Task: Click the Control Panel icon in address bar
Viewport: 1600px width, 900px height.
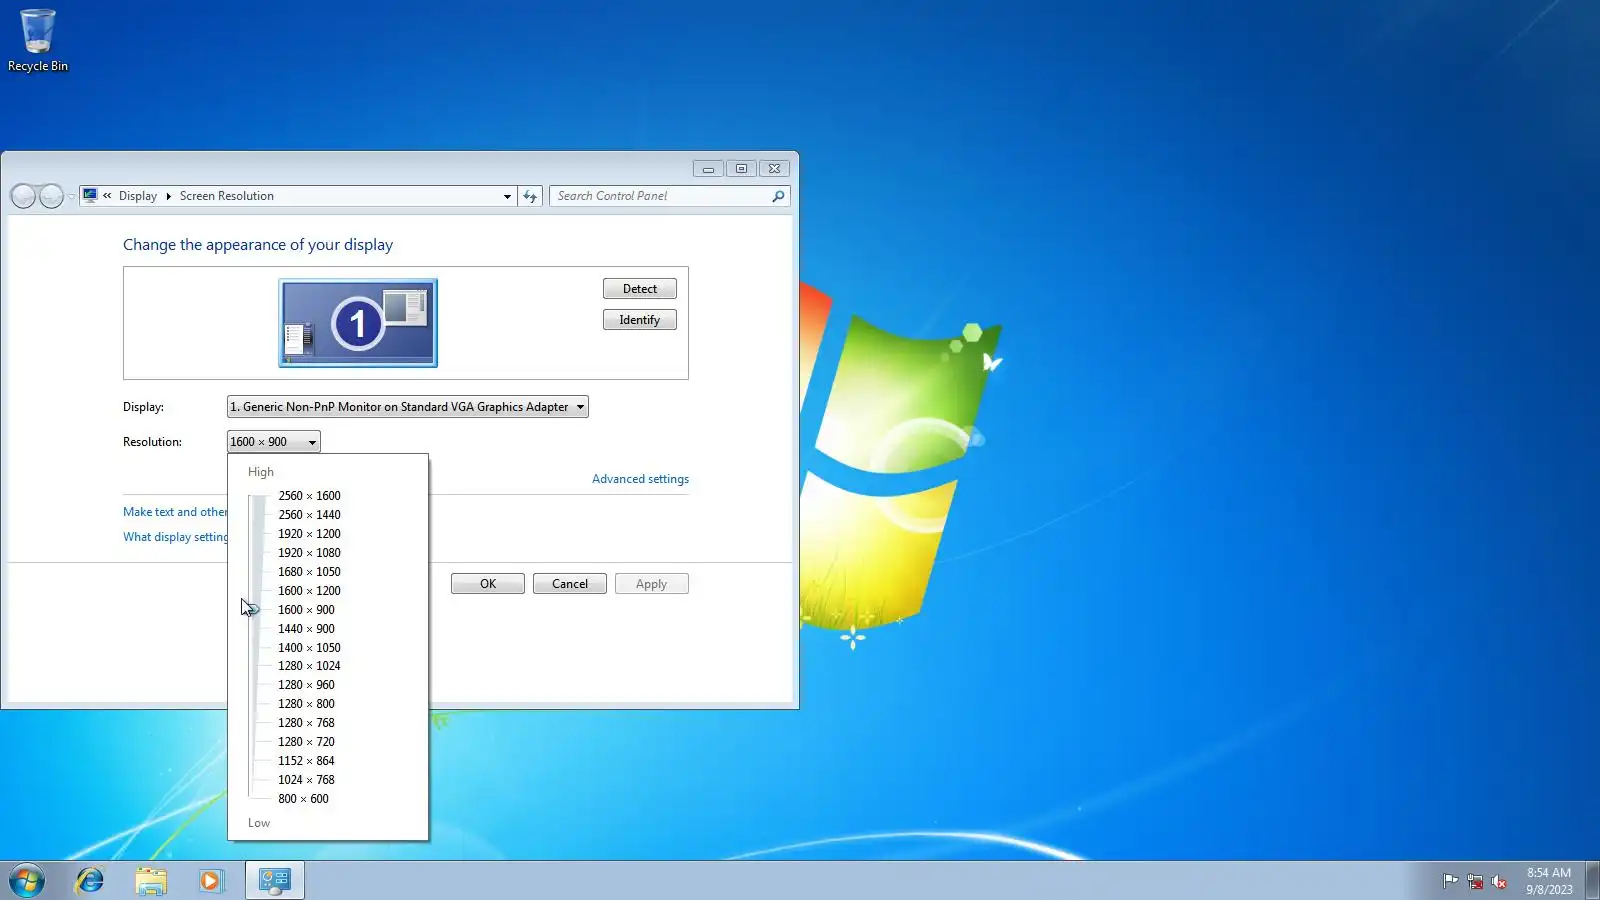Action: point(90,196)
